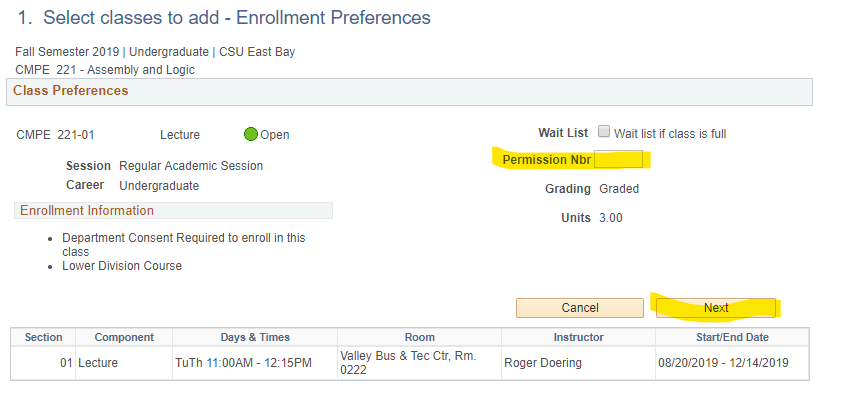Viewport: 862px width, 398px height.
Task: Click the Next button
Action: pos(716,308)
